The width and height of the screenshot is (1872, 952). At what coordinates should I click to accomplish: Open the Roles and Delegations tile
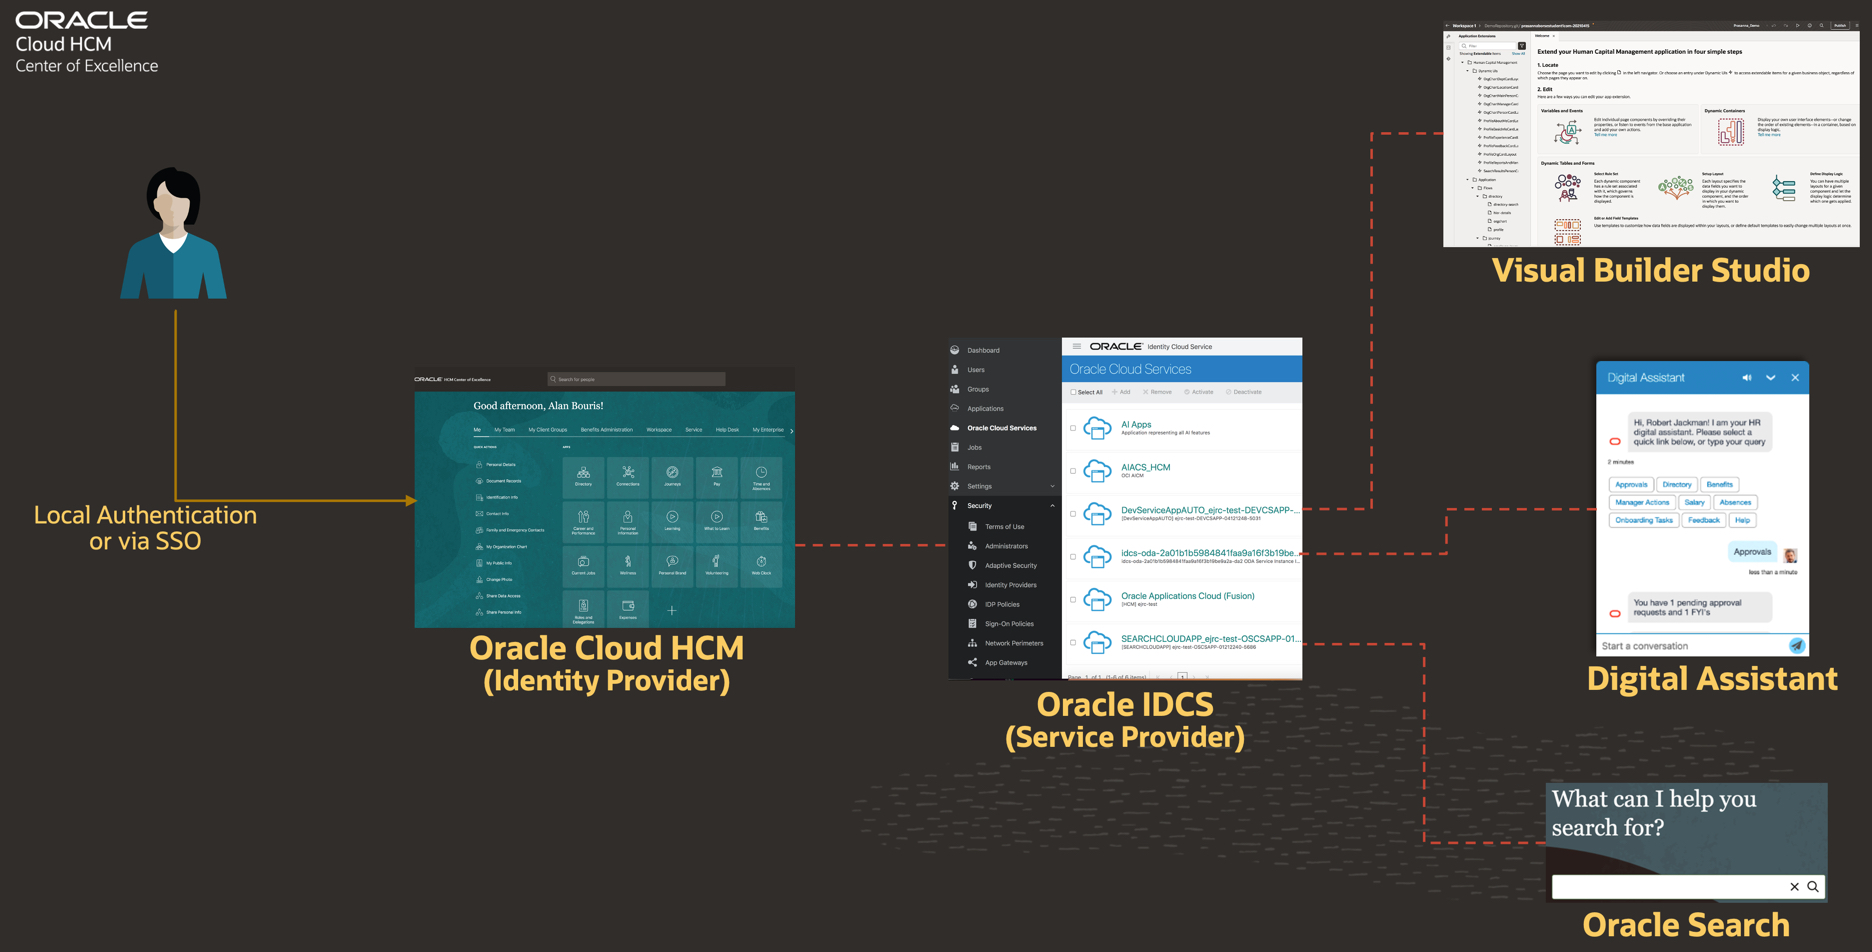[x=583, y=609]
